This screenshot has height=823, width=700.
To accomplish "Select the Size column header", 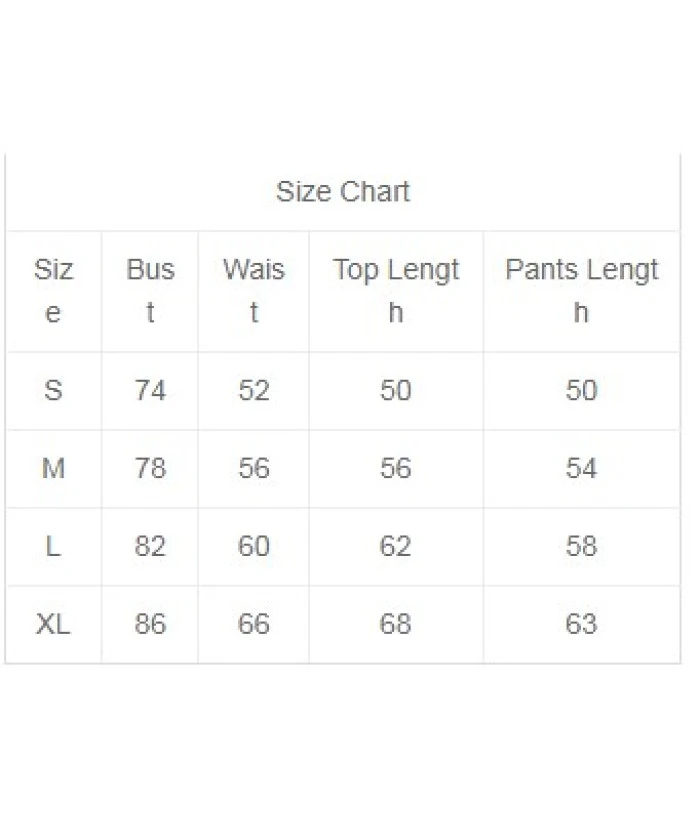I will [53, 291].
